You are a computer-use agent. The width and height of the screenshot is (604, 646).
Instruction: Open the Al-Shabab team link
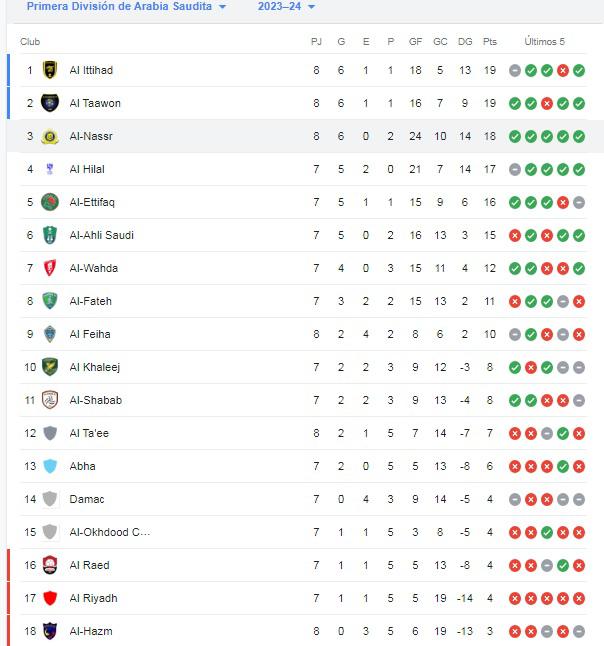(95, 400)
